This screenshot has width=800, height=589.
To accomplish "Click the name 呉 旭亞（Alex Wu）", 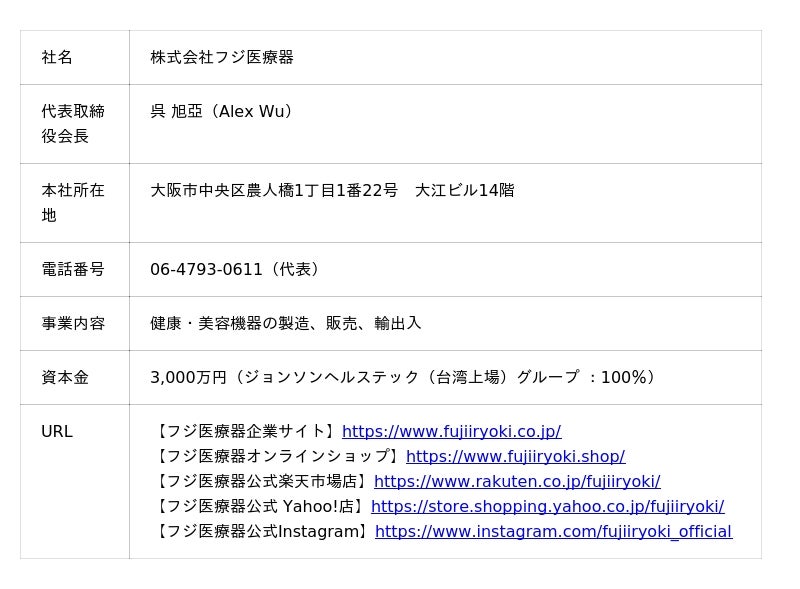I will click(222, 112).
